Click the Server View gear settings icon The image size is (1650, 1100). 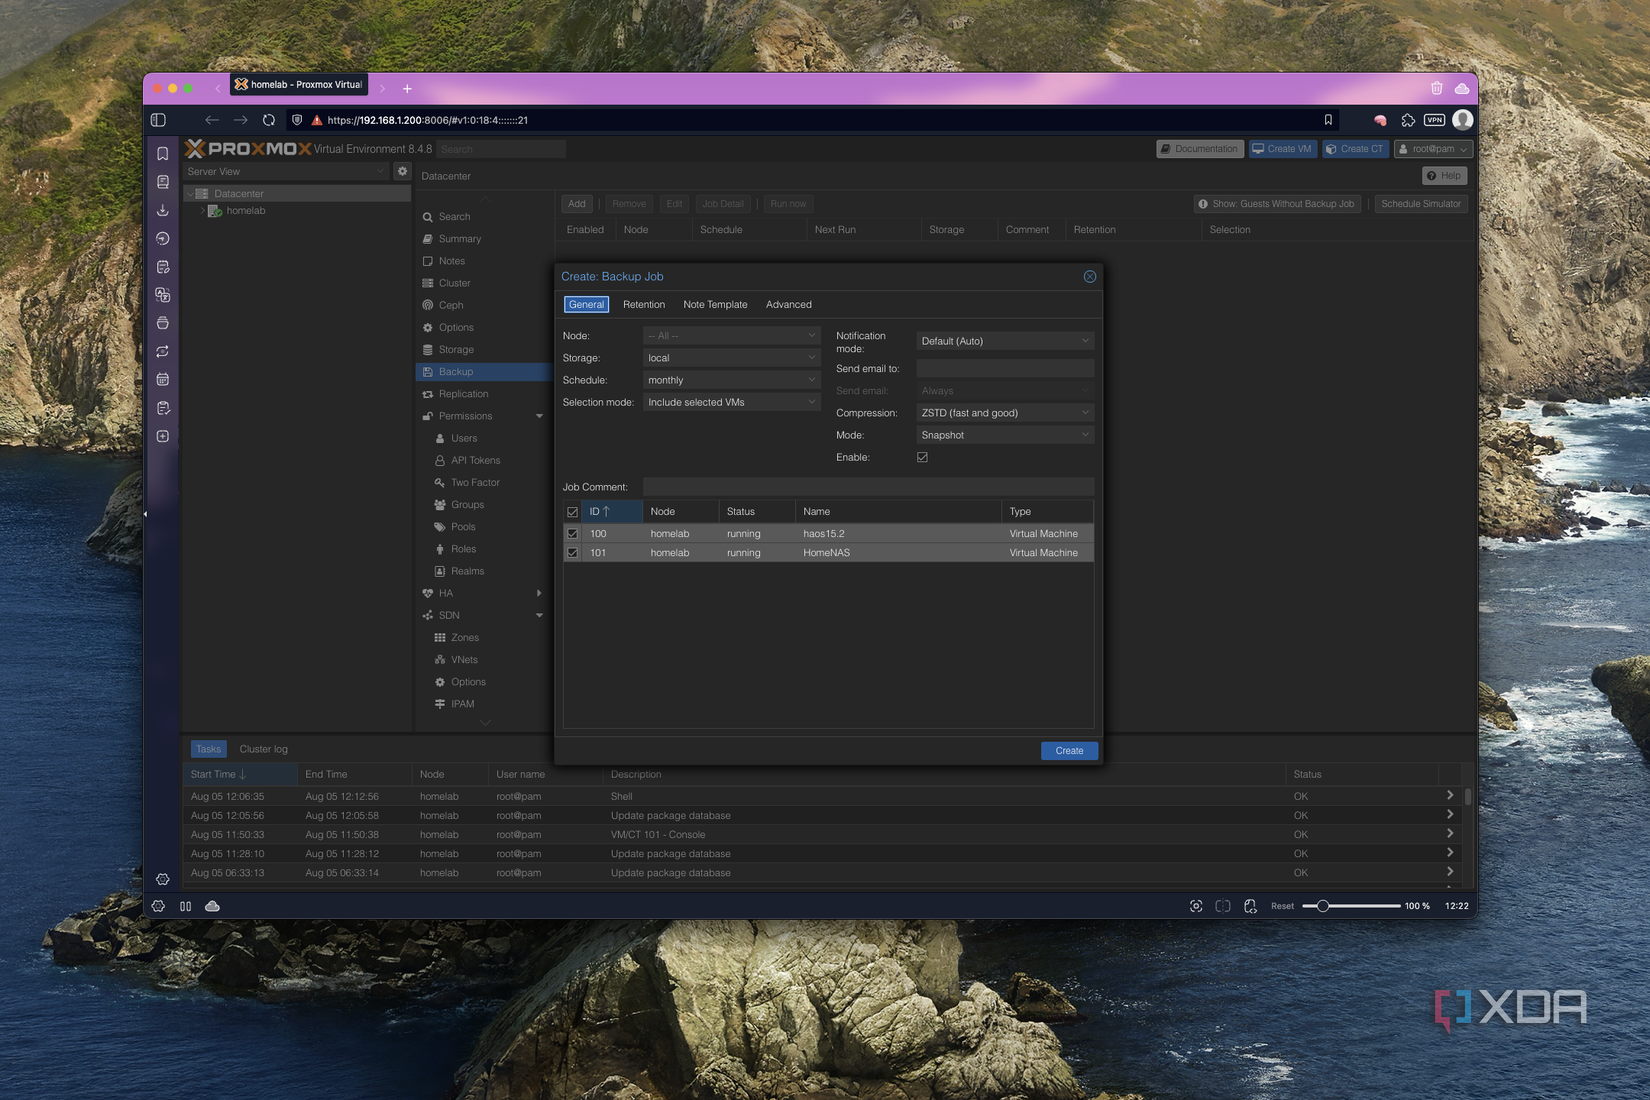coord(402,171)
